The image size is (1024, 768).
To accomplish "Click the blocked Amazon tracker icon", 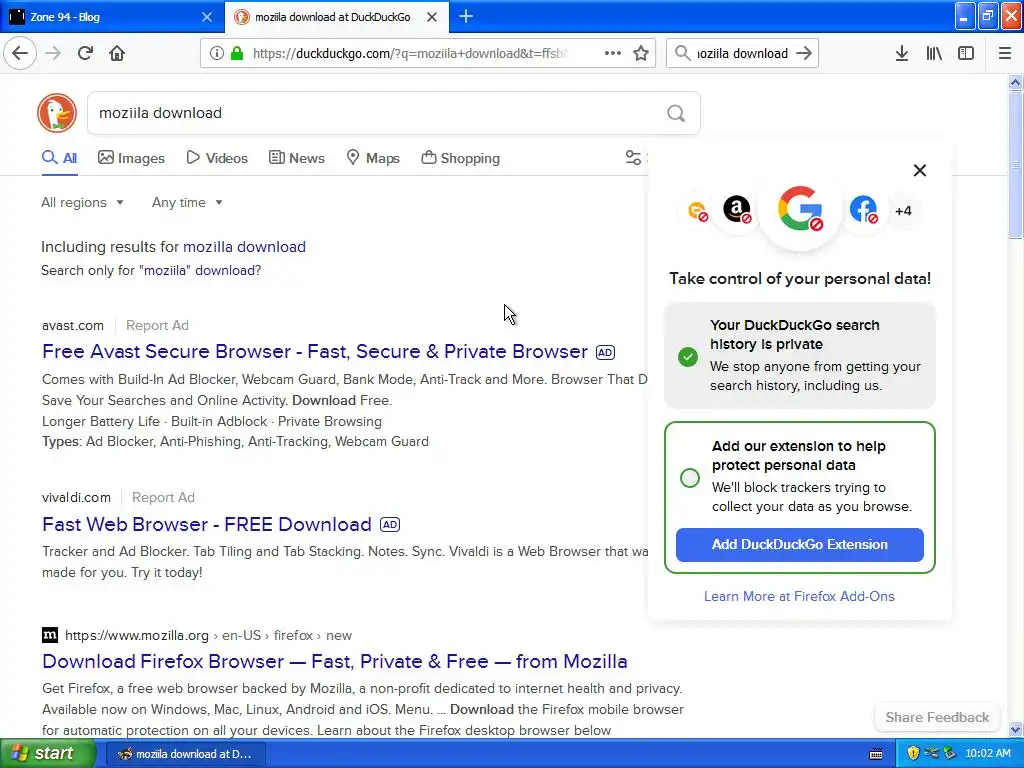I will [737, 210].
